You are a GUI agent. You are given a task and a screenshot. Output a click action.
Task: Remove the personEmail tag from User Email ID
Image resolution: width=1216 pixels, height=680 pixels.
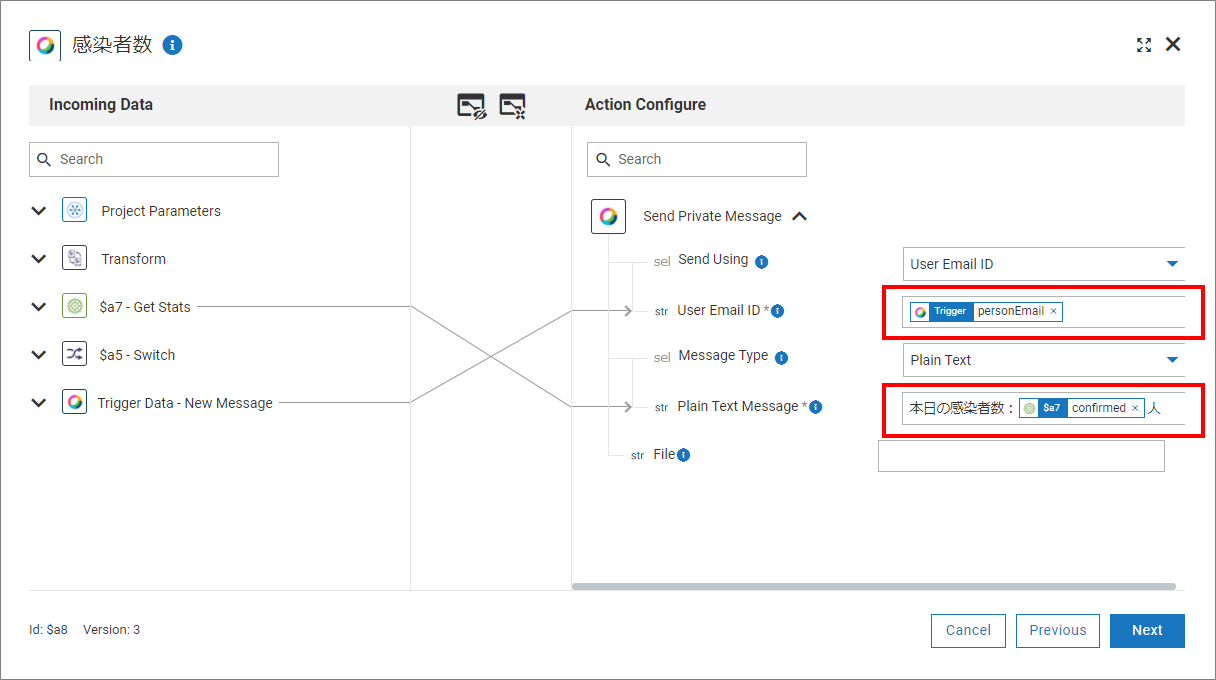[1053, 312]
